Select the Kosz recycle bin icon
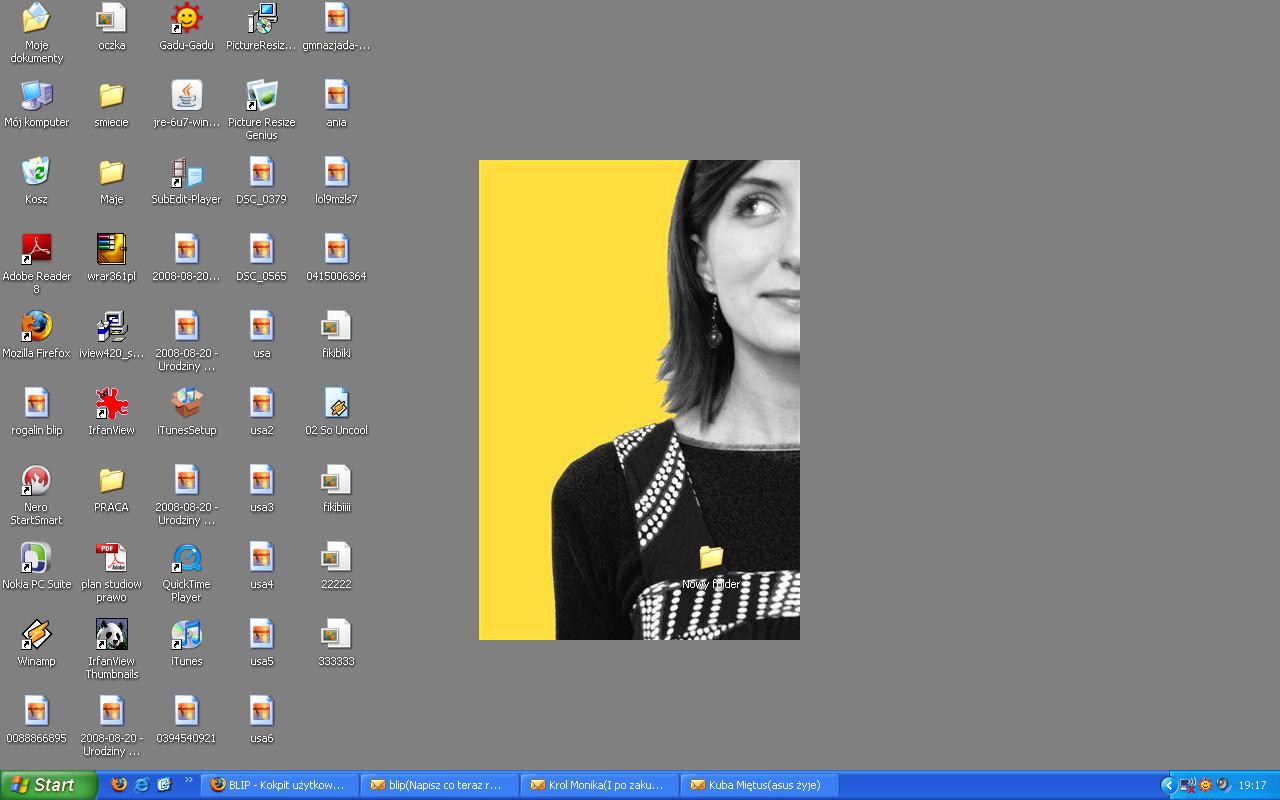This screenshot has height=800, width=1280. tap(36, 173)
